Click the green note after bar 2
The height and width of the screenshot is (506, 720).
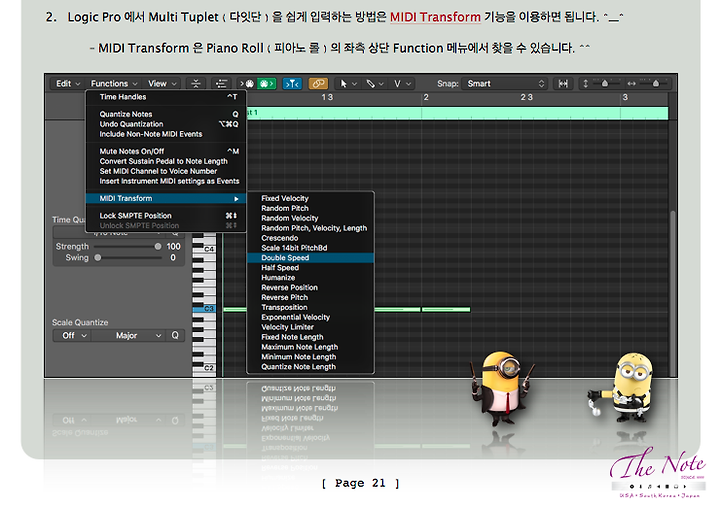point(446,310)
